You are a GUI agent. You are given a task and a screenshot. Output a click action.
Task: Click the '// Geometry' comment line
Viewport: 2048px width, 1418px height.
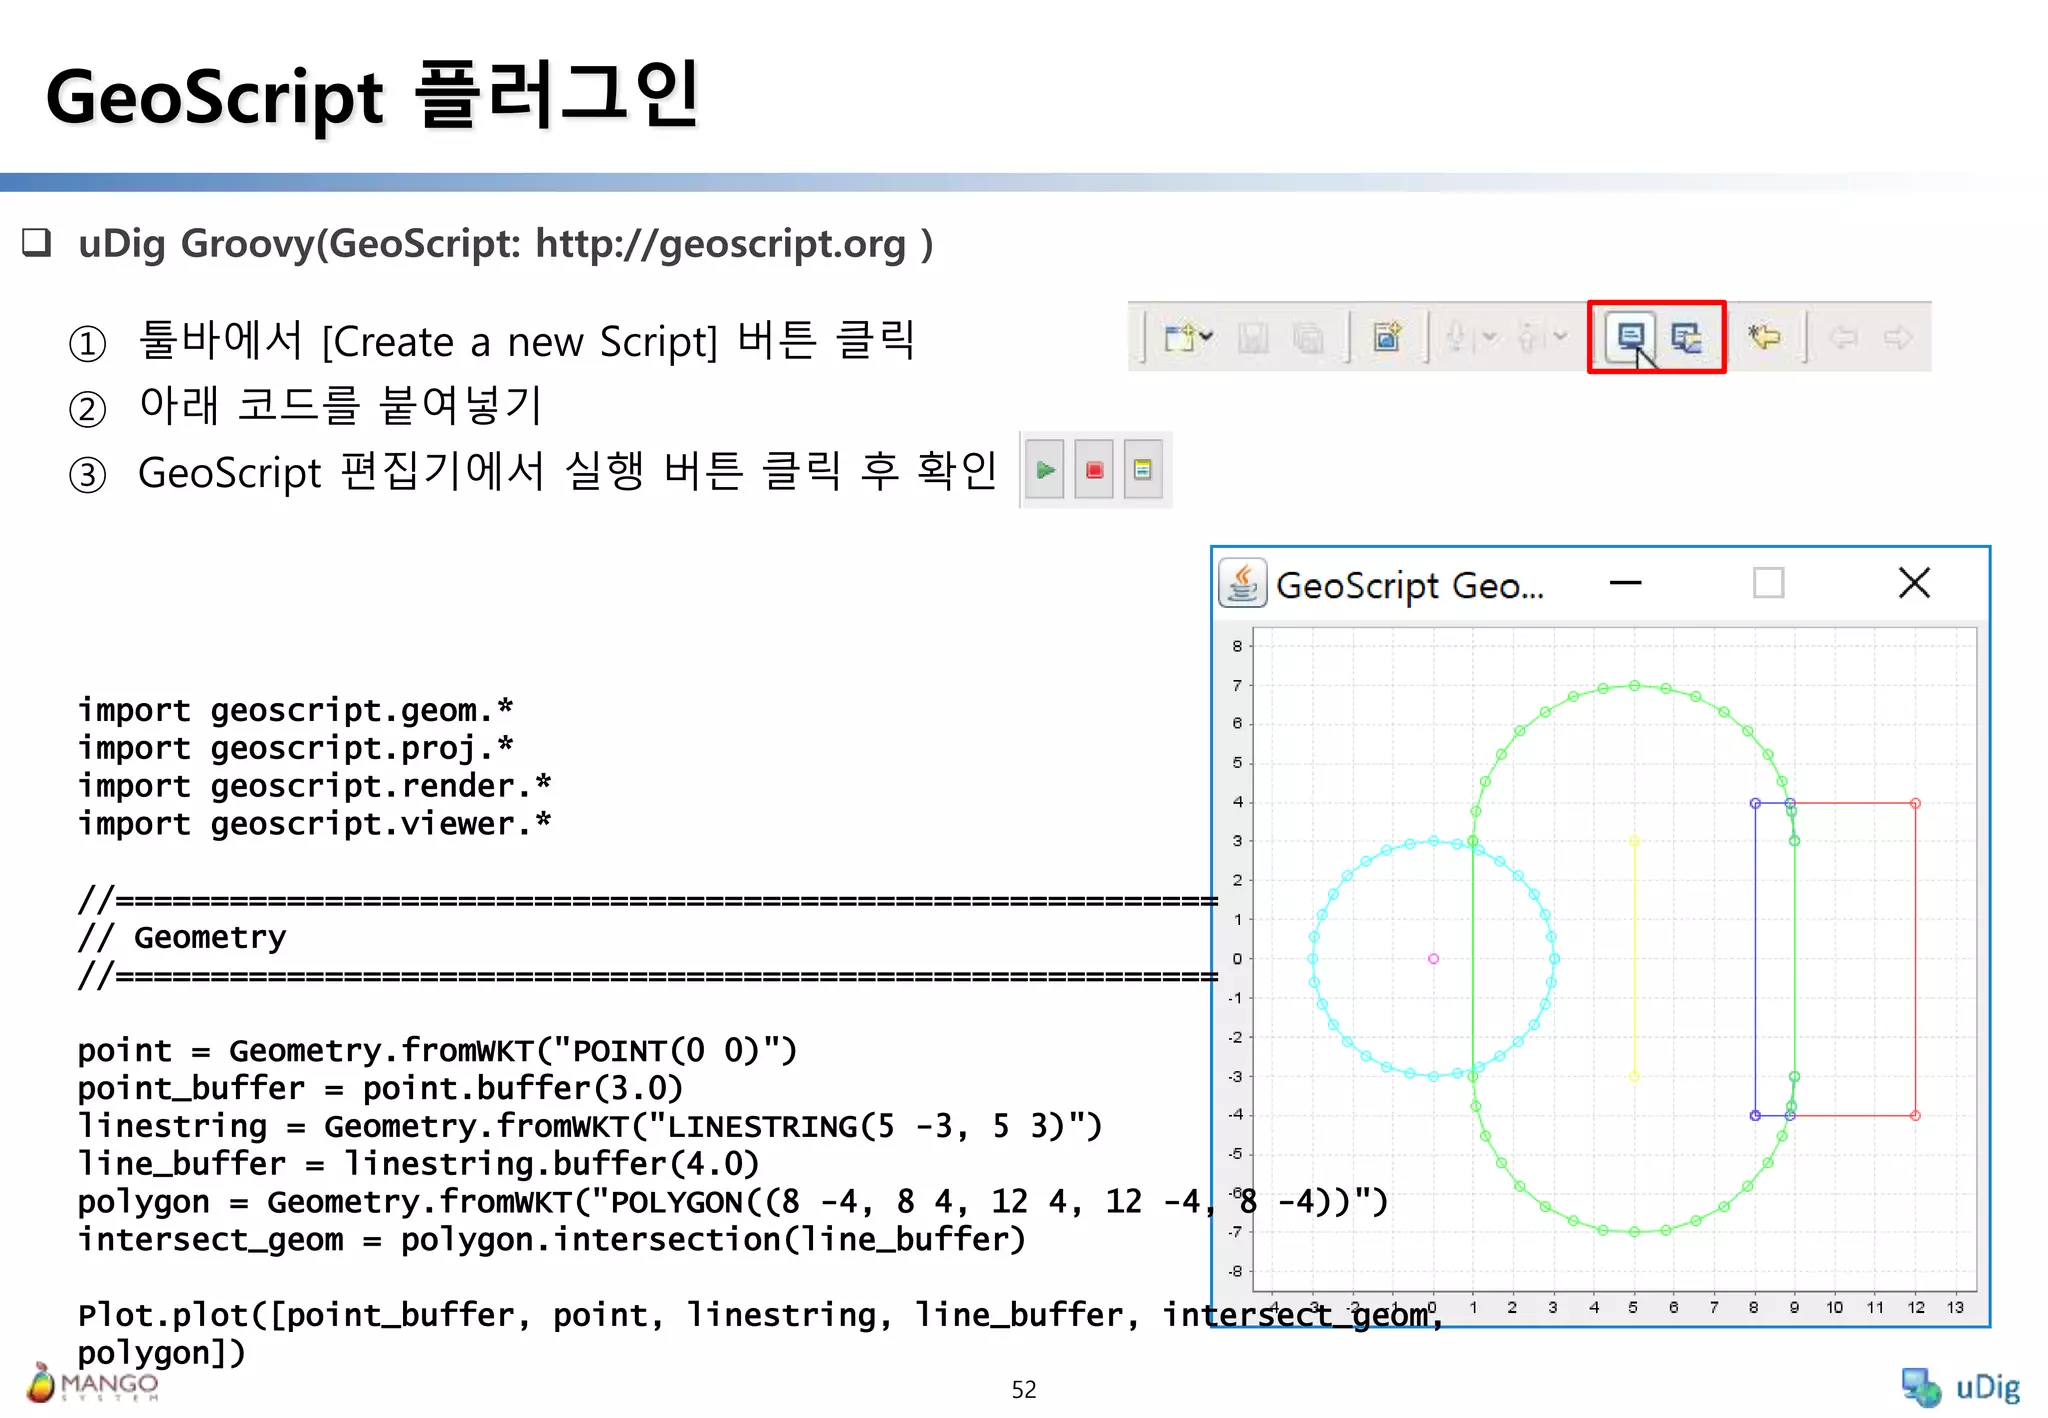tap(182, 937)
